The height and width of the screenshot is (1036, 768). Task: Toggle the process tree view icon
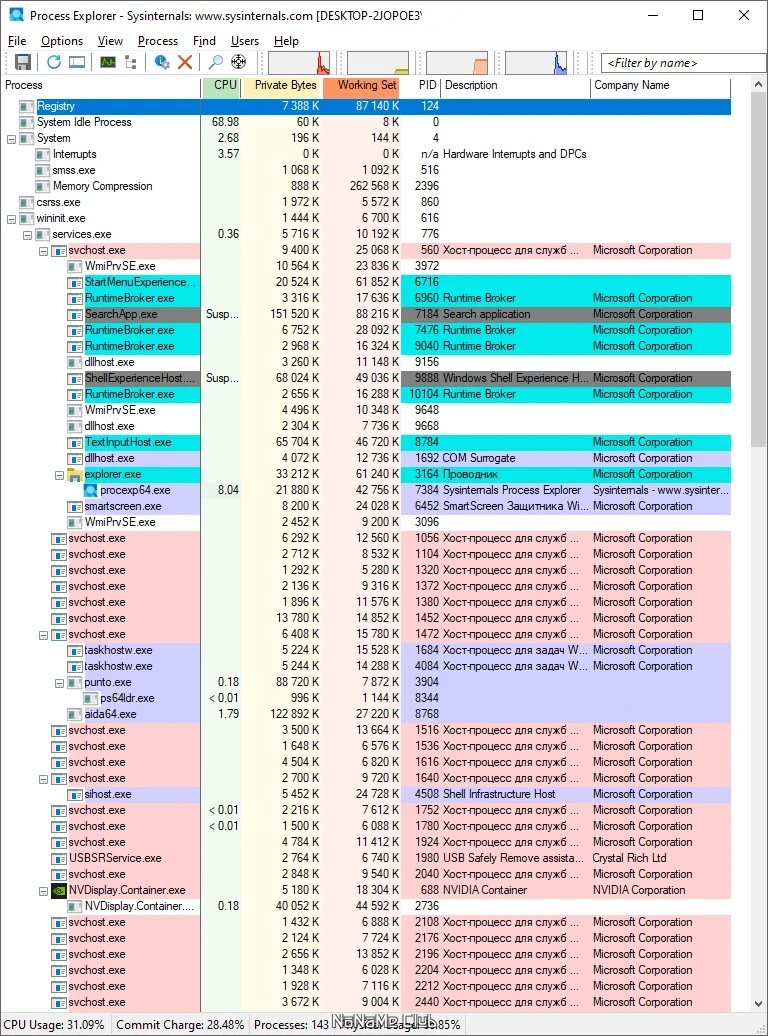130,62
